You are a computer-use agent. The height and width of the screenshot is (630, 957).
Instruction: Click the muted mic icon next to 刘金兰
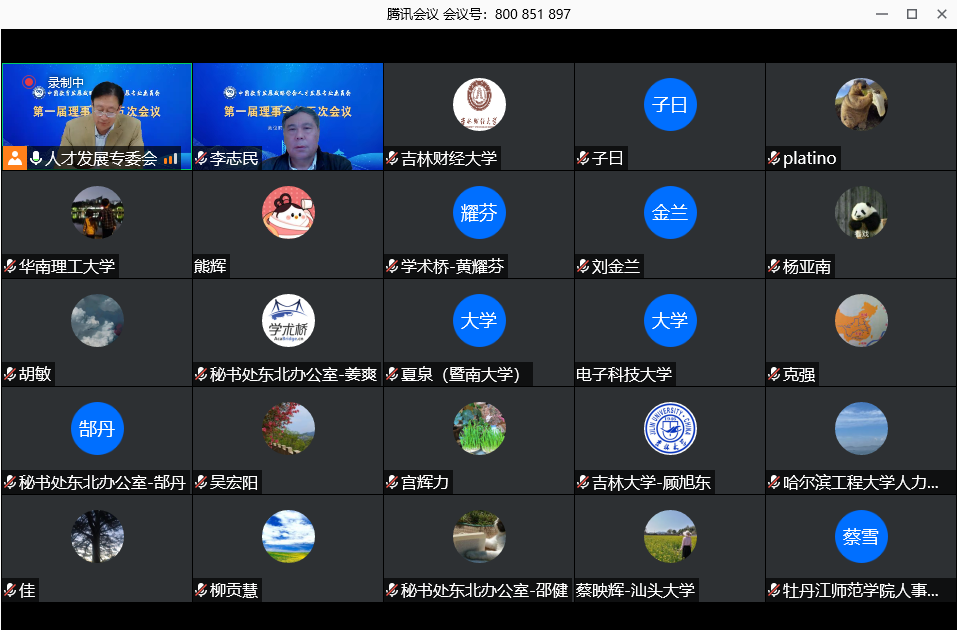[583, 266]
